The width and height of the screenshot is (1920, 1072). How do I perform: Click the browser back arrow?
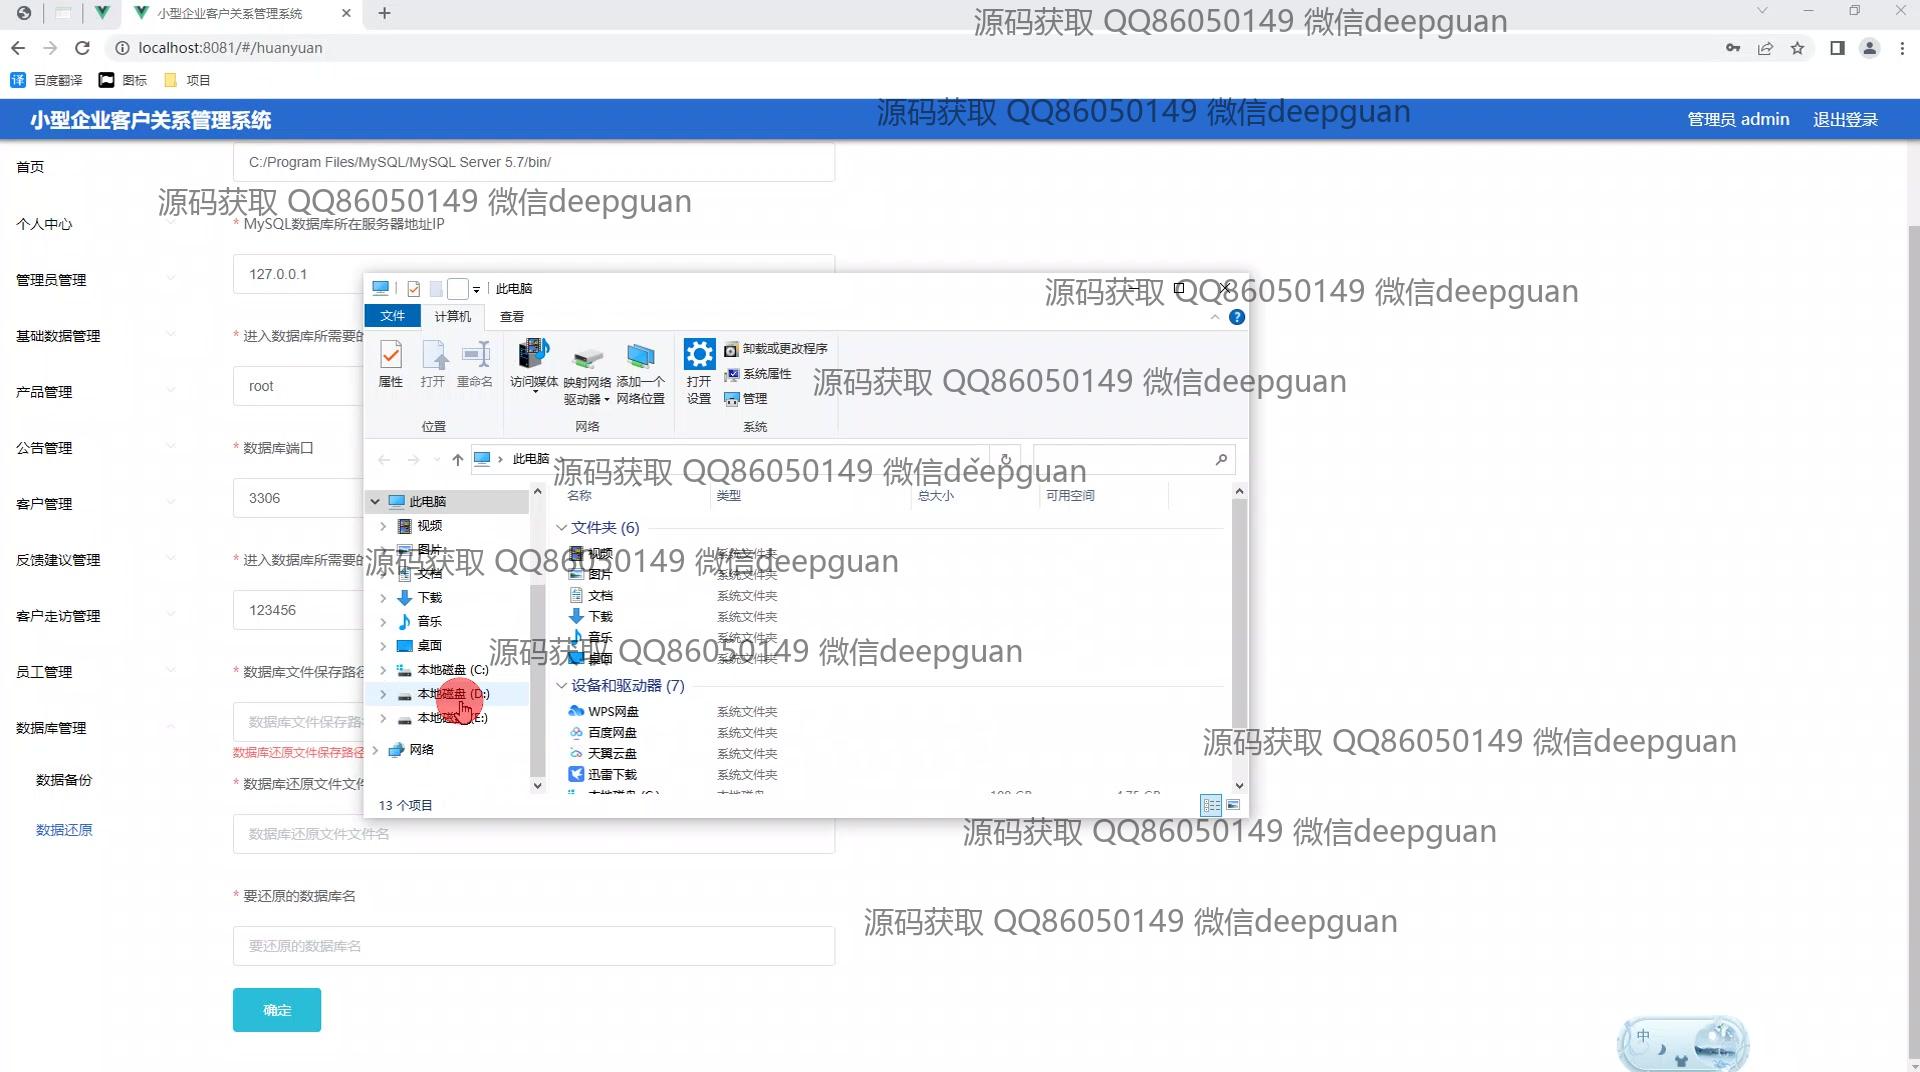pos(18,48)
